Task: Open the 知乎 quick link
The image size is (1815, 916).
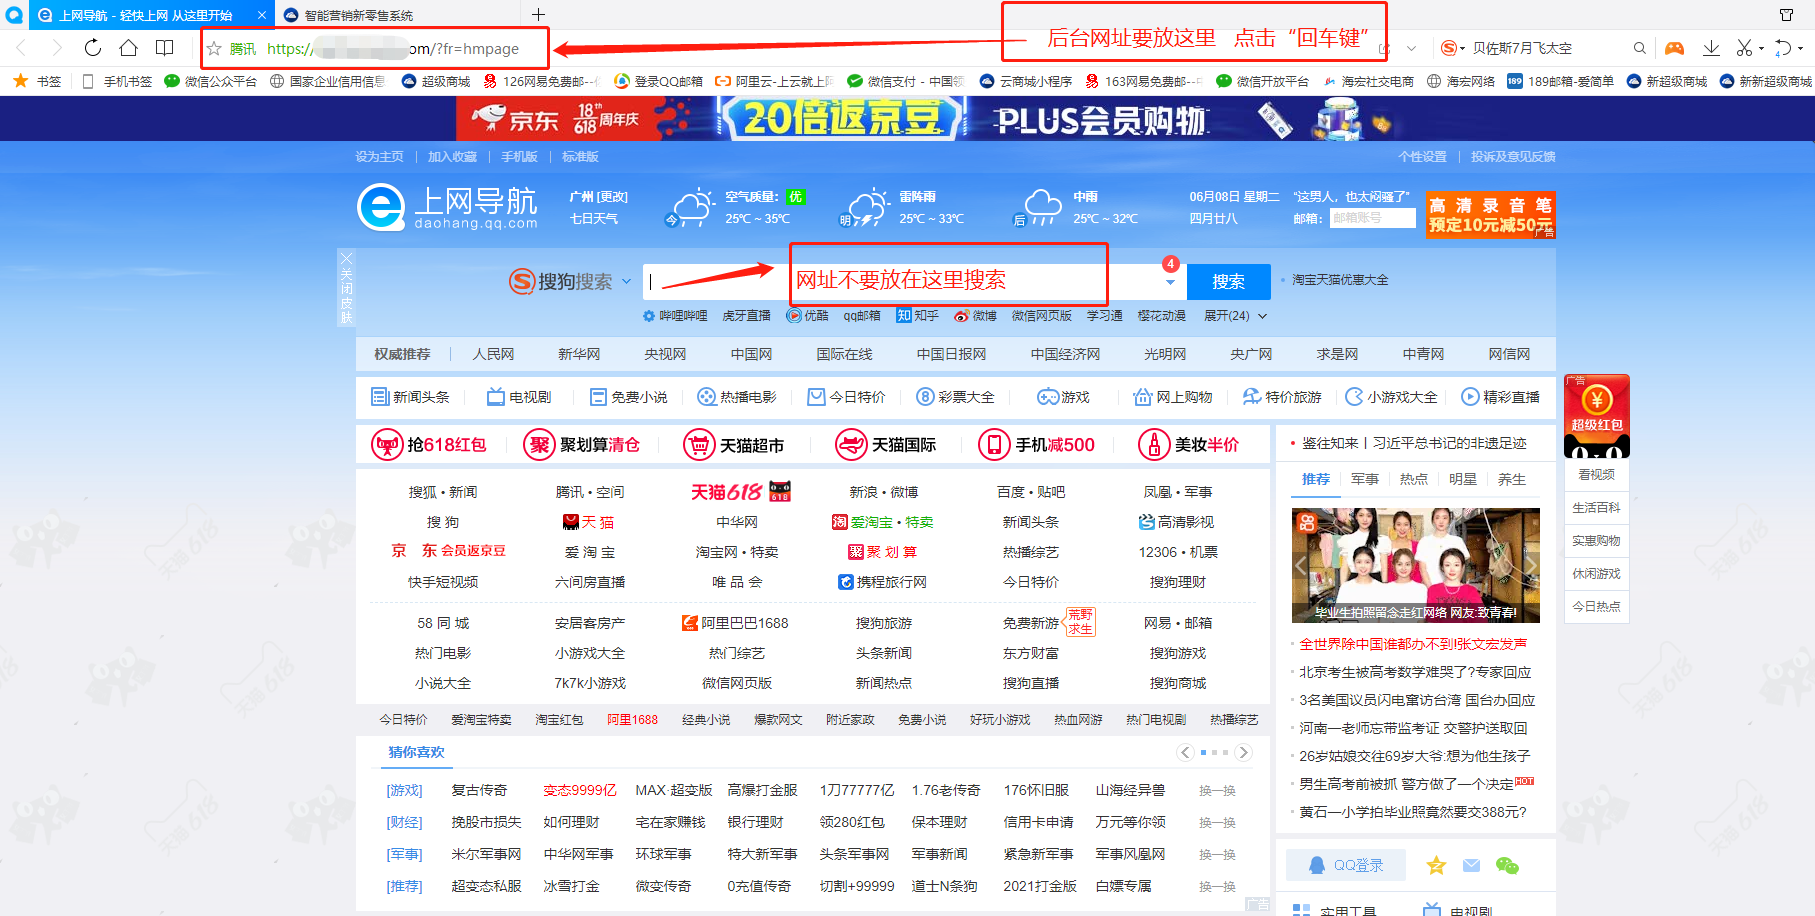Action: click(x=918, y=315)
